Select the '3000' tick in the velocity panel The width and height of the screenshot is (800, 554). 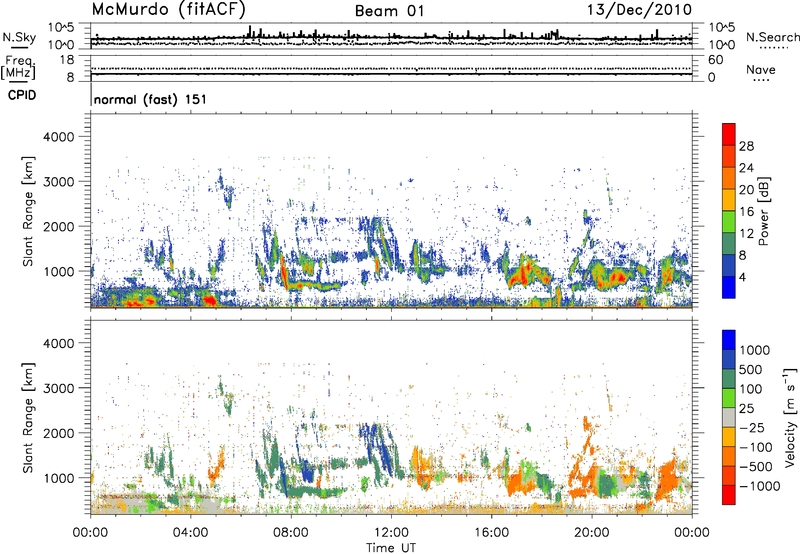58,388
